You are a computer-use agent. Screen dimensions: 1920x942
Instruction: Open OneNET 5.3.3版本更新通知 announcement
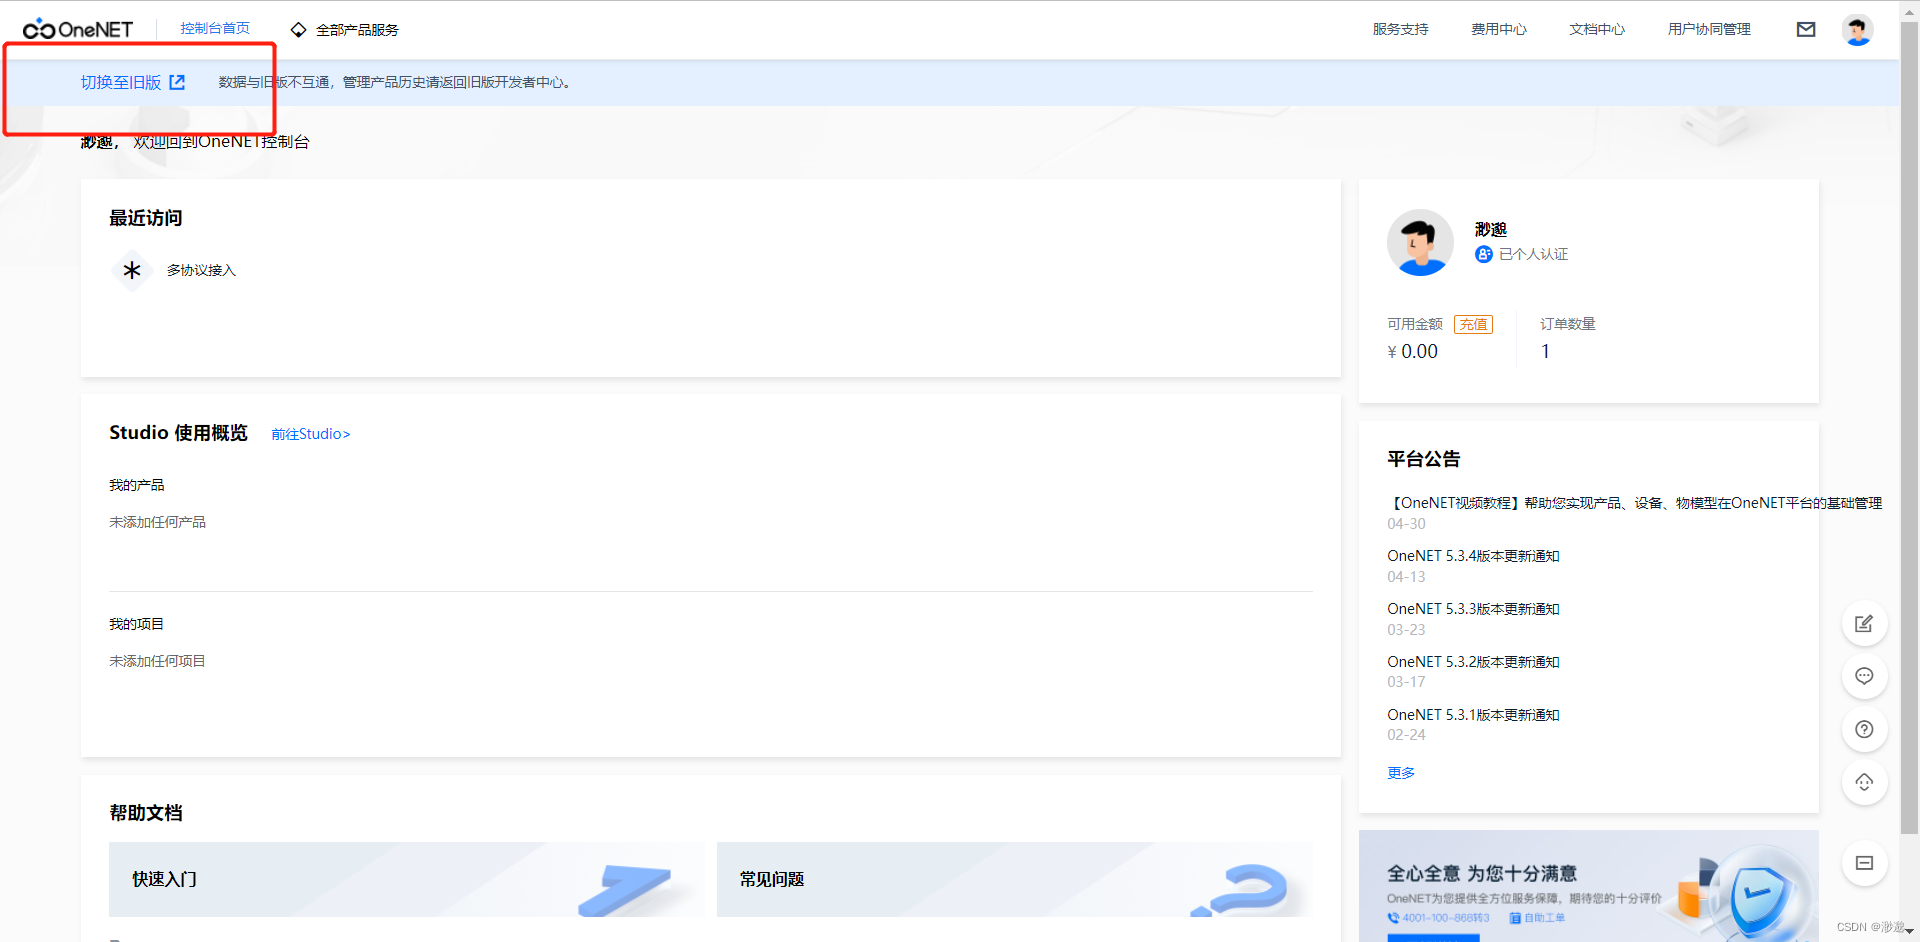1473,609
